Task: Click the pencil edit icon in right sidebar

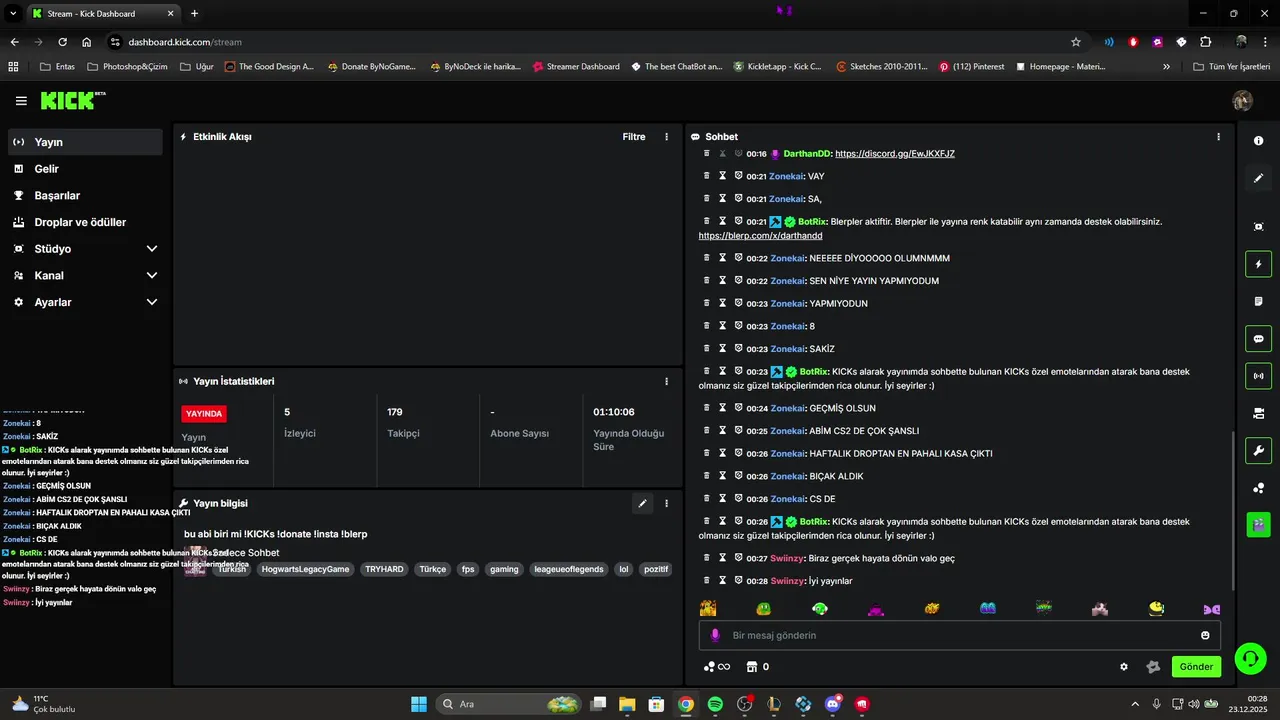Action: tap(1258, 178)
